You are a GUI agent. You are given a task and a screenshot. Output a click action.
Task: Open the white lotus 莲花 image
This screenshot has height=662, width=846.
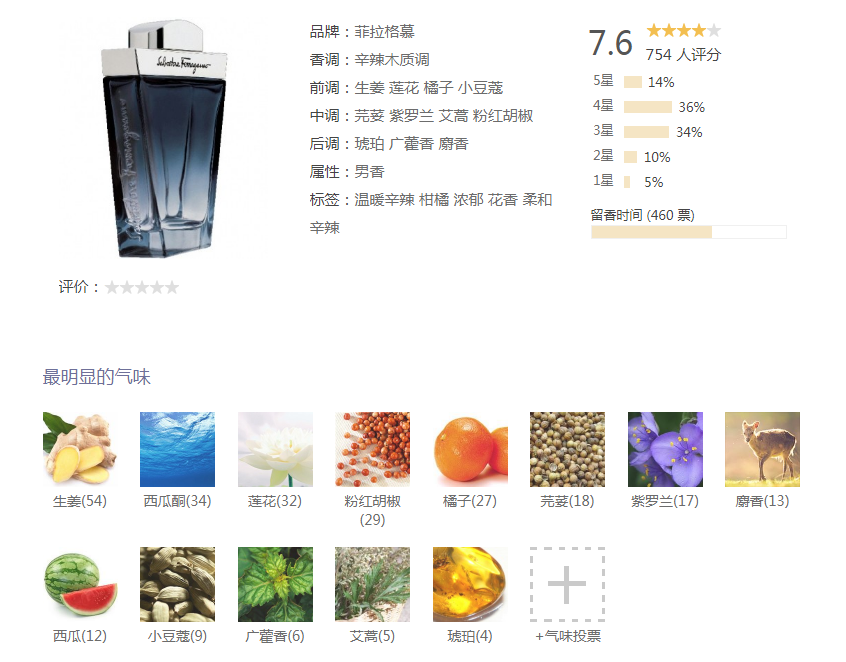[x=275, y=449]
